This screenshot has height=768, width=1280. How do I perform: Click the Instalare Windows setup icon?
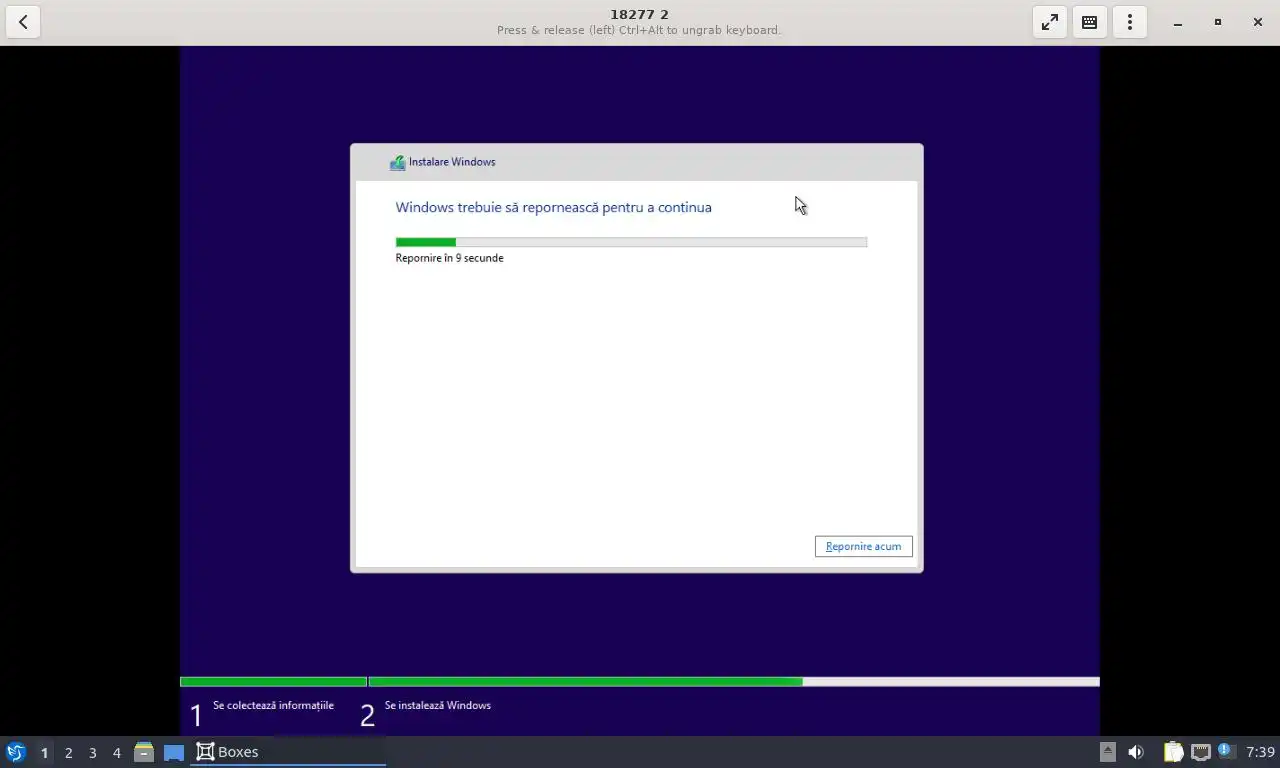(x=397, y=162)
